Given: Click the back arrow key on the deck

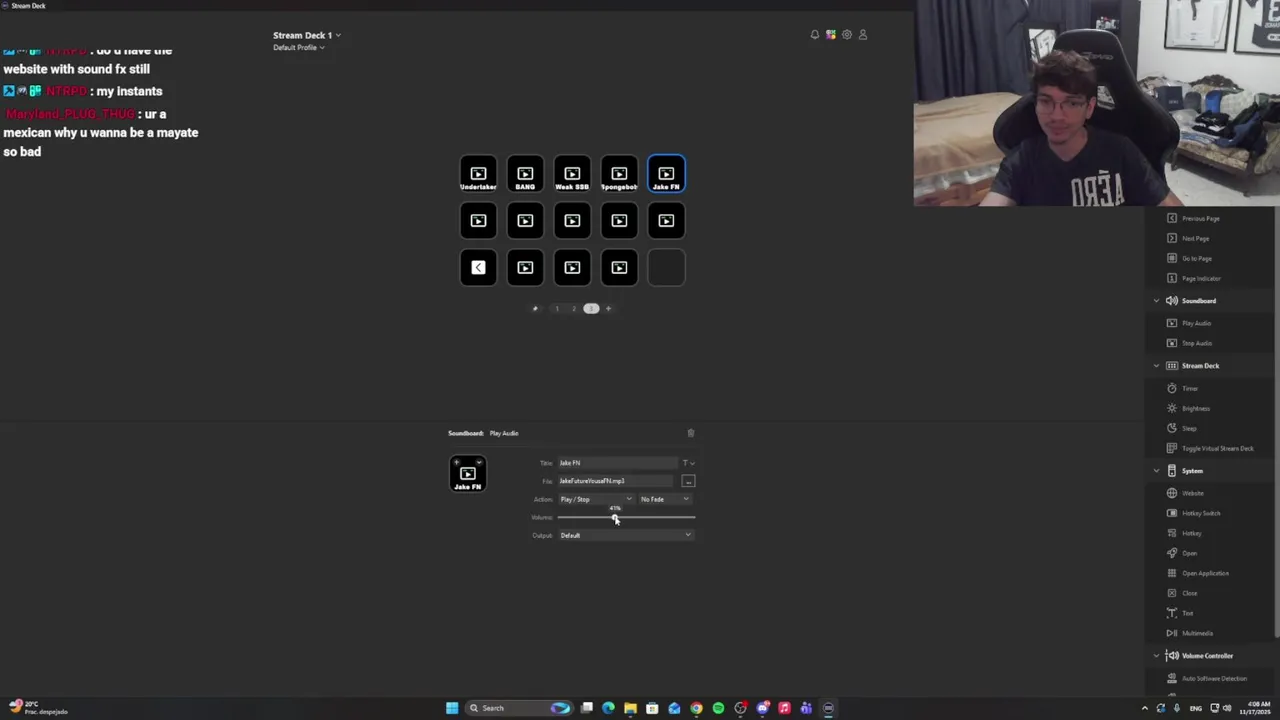Looking at the screenshot, I should click(478, 267).
